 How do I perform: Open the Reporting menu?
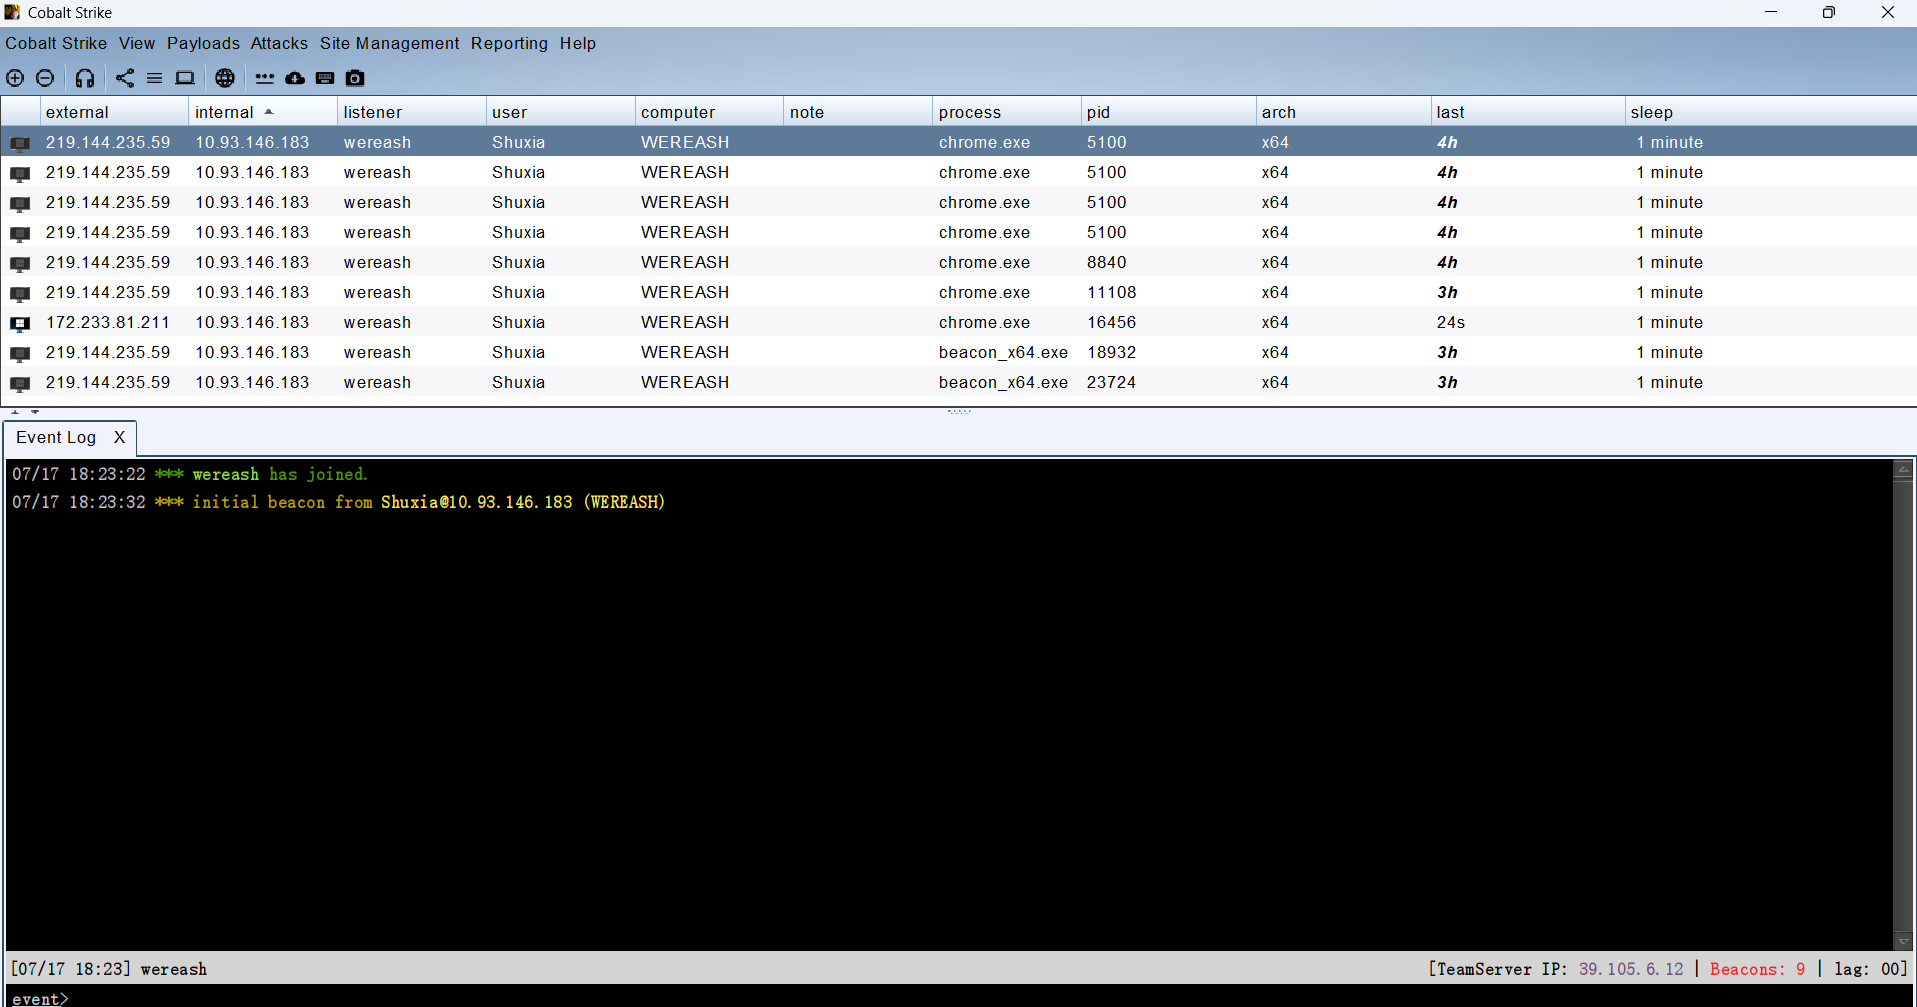tap(509, 43)
